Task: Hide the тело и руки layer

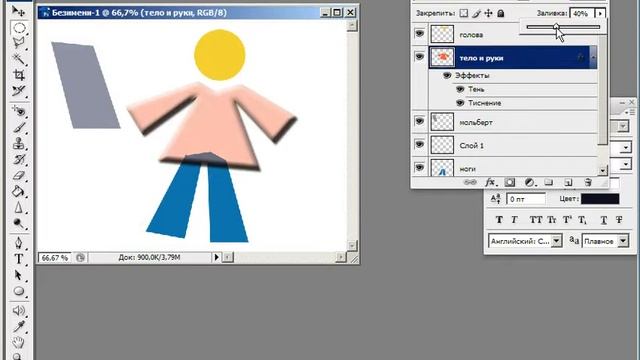Action: click(419, 56)
